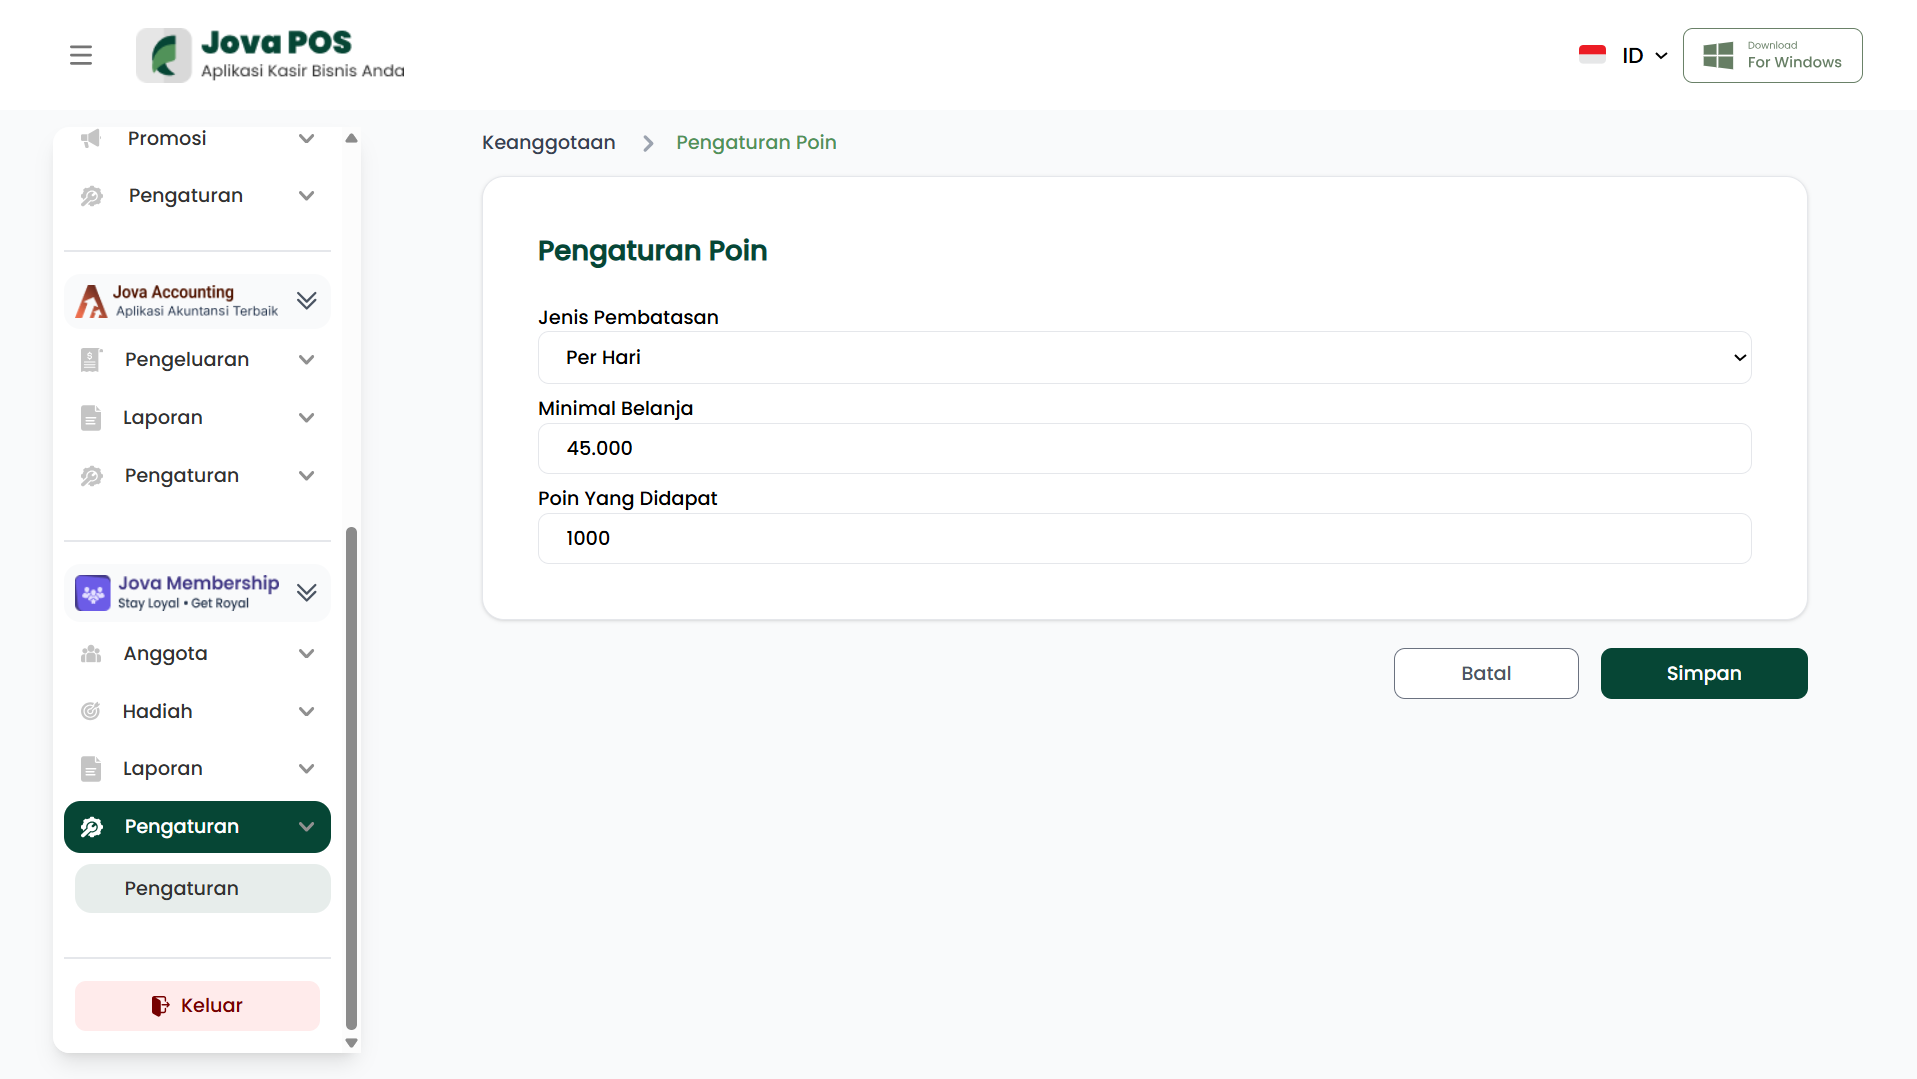Viewport: 1917px width, 1079px height.
Task: Click the Promosi megaphone icon
Action: point(91,138)
